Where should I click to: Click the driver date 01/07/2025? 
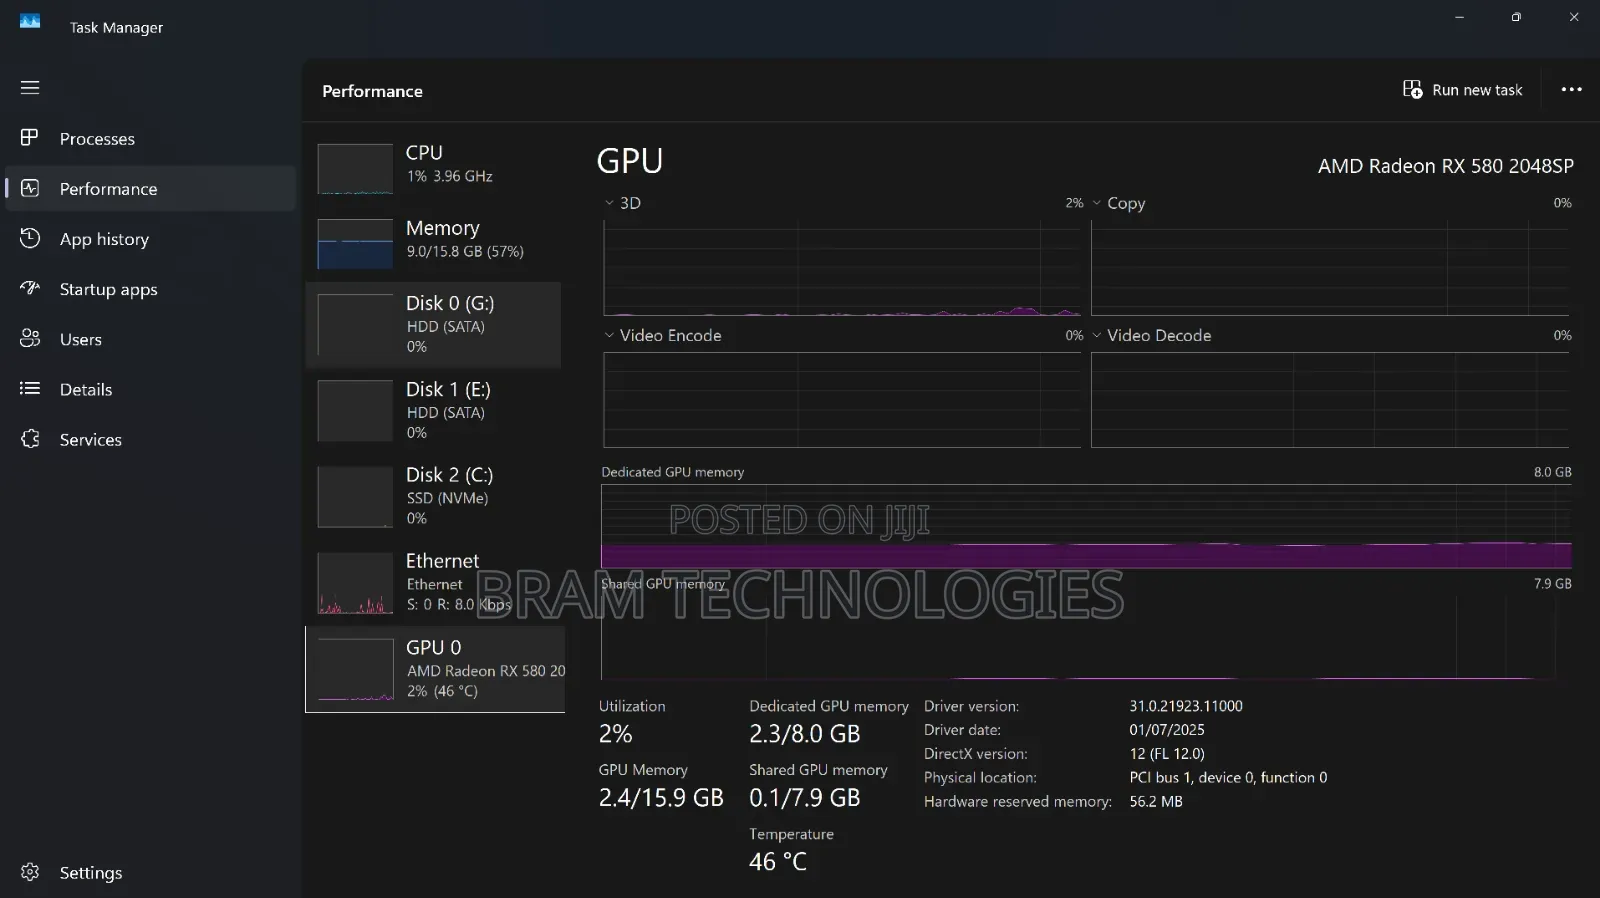pyautogui.click(x=1167, y=730)
